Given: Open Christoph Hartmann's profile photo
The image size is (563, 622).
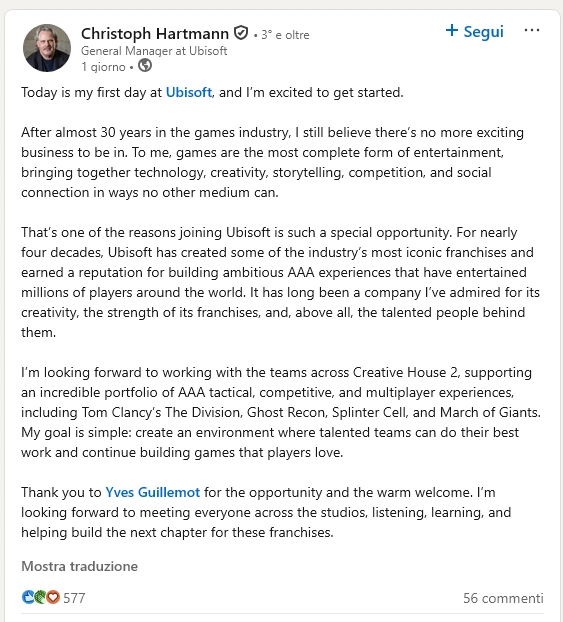Looking at the screenshot, I should (47, 48).
